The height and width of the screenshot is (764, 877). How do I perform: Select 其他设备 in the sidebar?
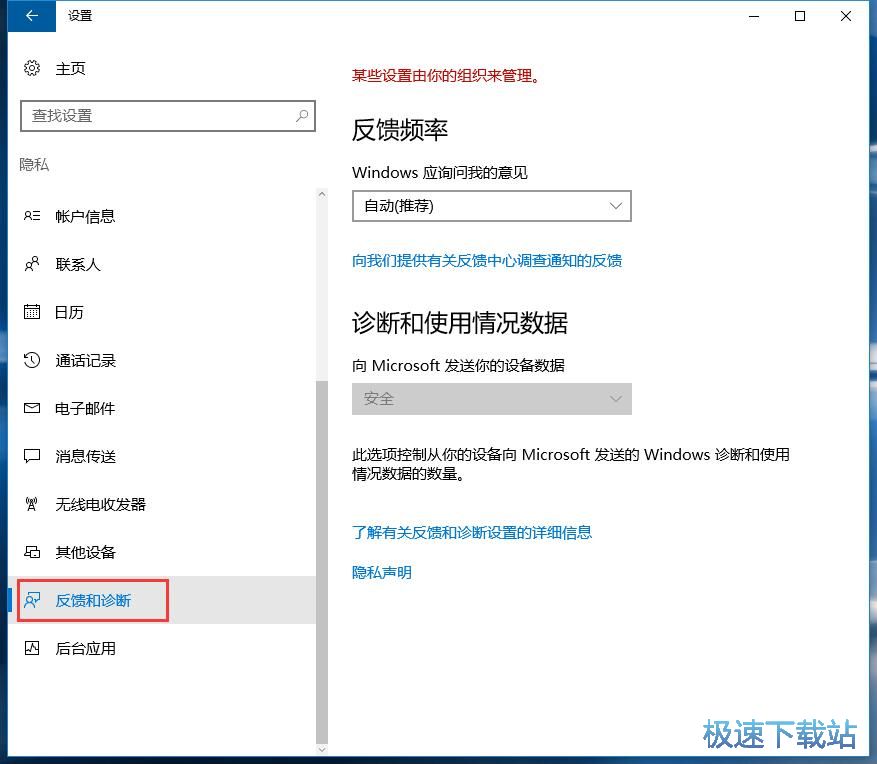162,552
